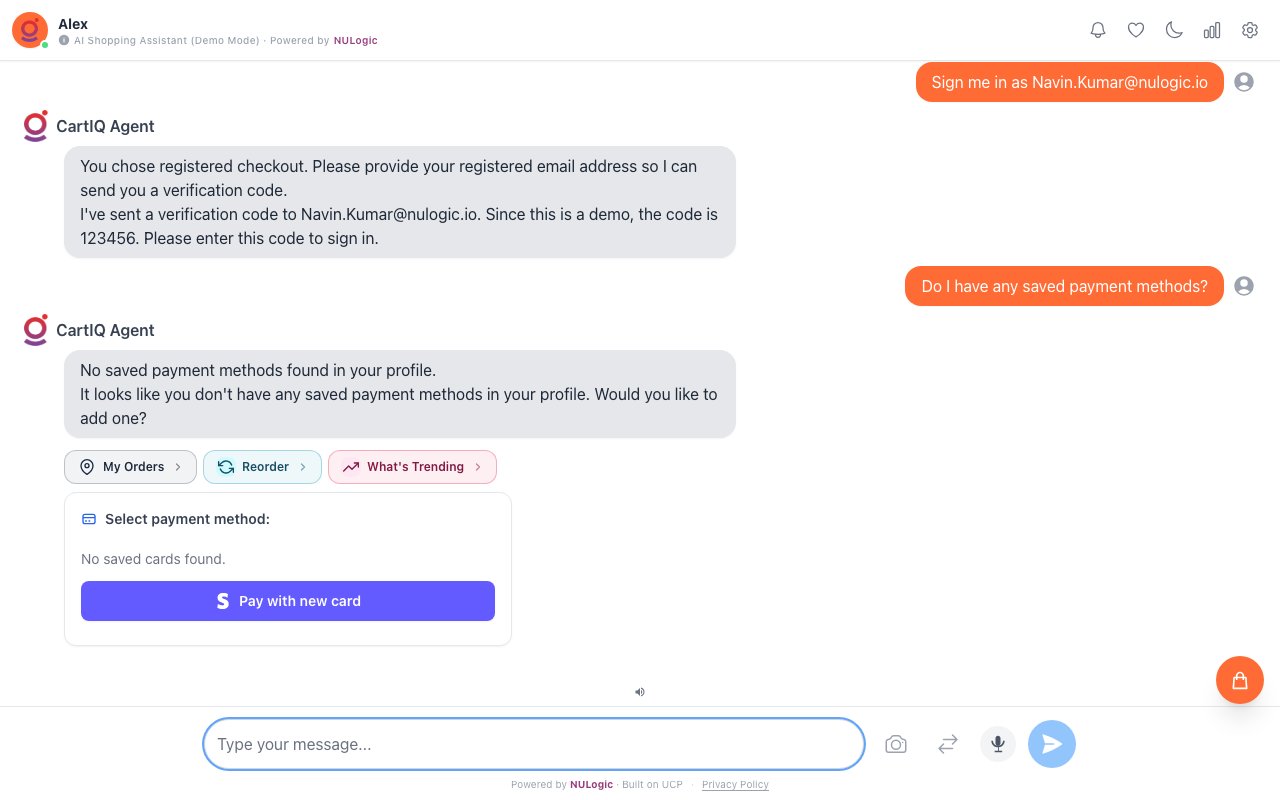Click the user profile avatar beside the message

click(x=1244, y=82)
